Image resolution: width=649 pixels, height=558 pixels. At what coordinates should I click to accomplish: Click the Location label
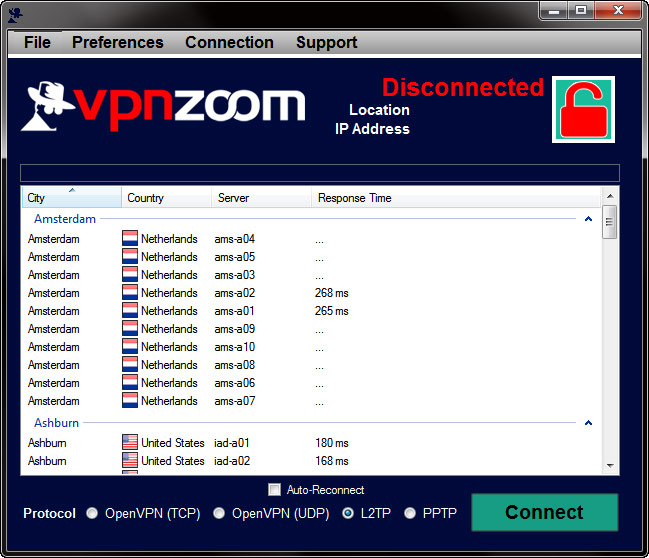click(x=379, y=110)
